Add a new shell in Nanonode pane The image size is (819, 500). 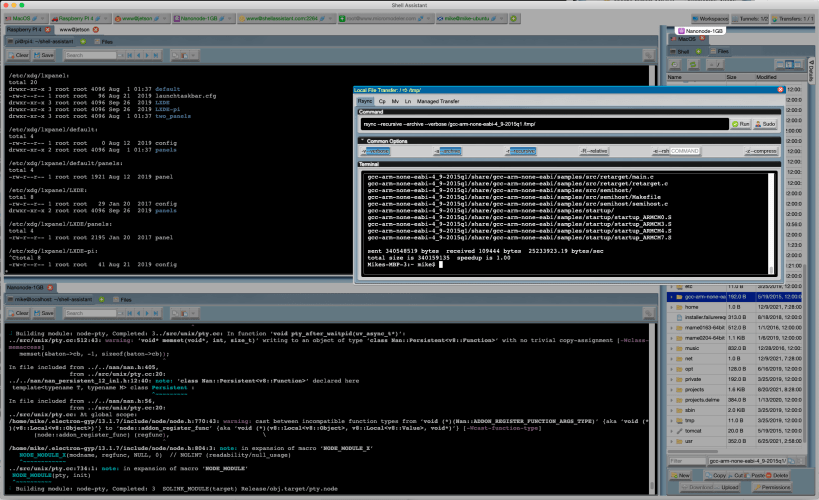point(101,299)
